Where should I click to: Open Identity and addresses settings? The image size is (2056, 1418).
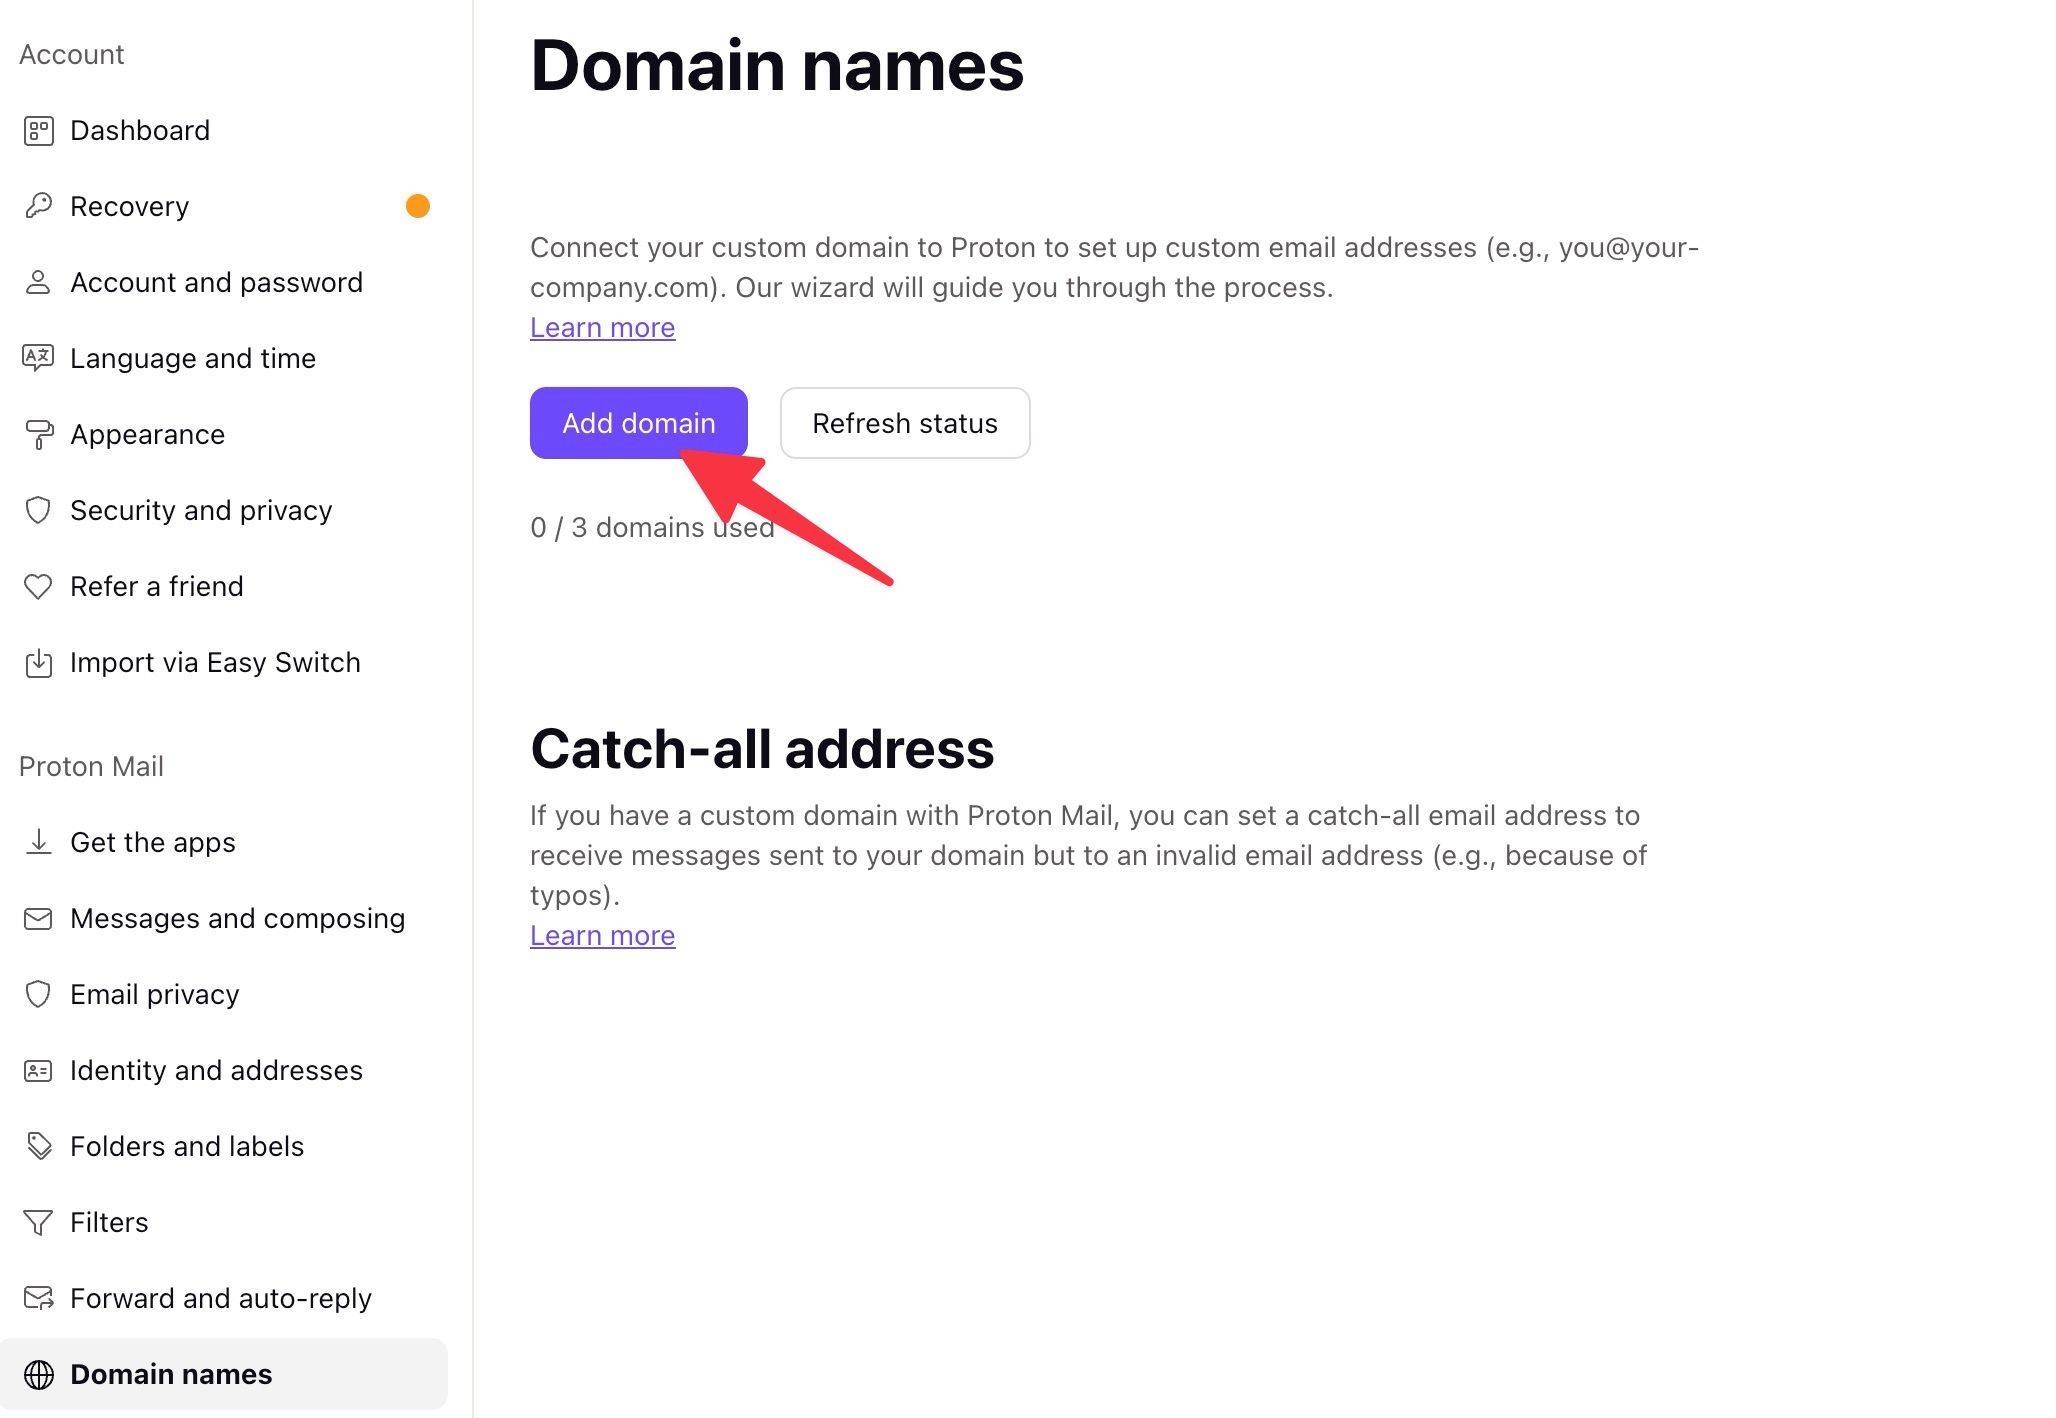click(217, 1070)
